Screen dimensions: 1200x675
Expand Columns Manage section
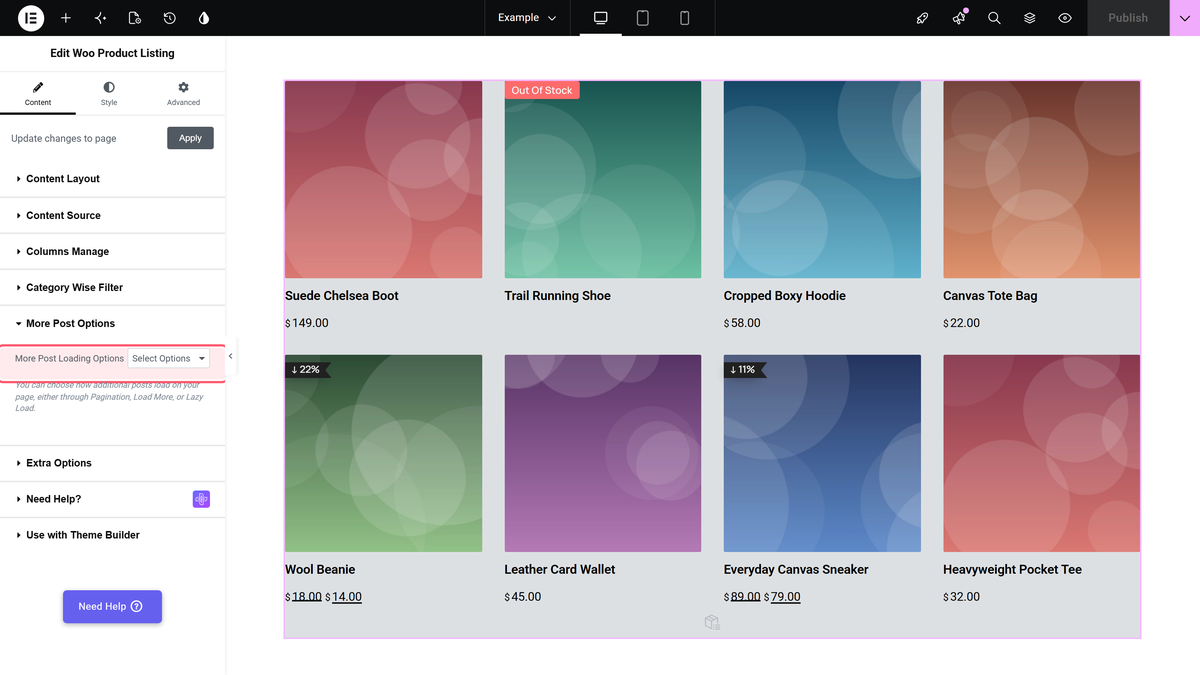[113, 251]
